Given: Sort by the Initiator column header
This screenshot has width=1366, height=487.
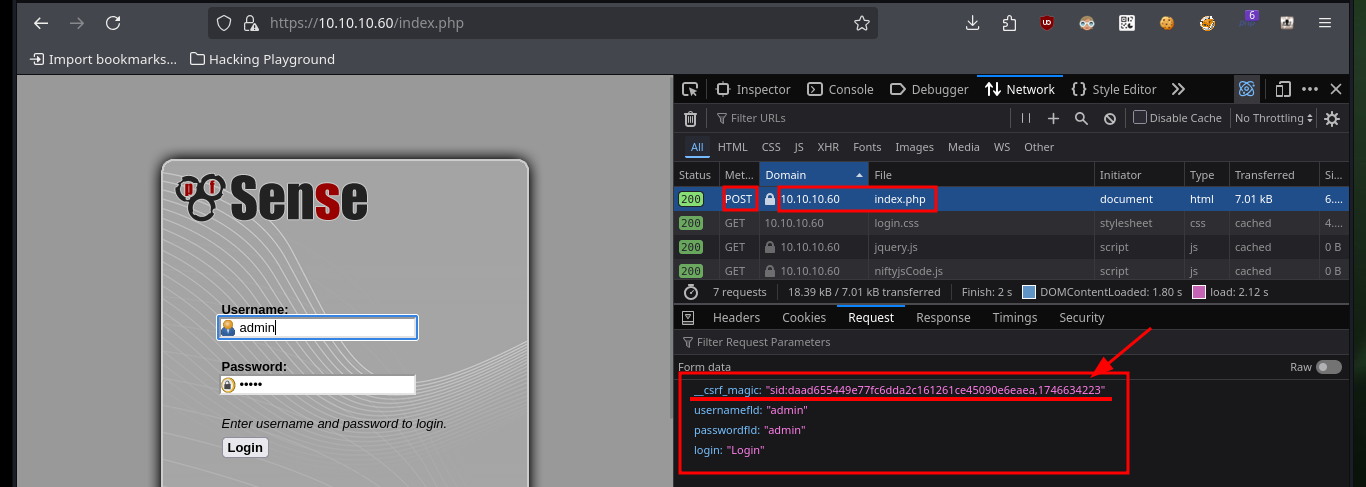Looking at the screenshot, I should pyautogui.click(x=1139, y=175).
